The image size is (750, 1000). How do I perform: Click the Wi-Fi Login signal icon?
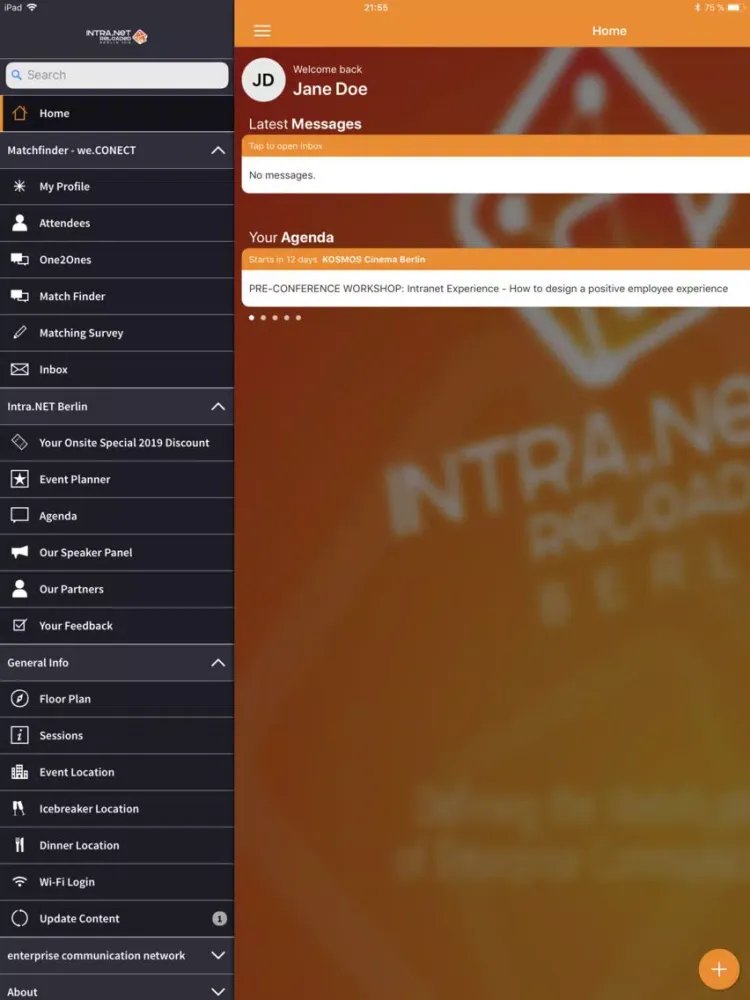(x=20, y=881)
